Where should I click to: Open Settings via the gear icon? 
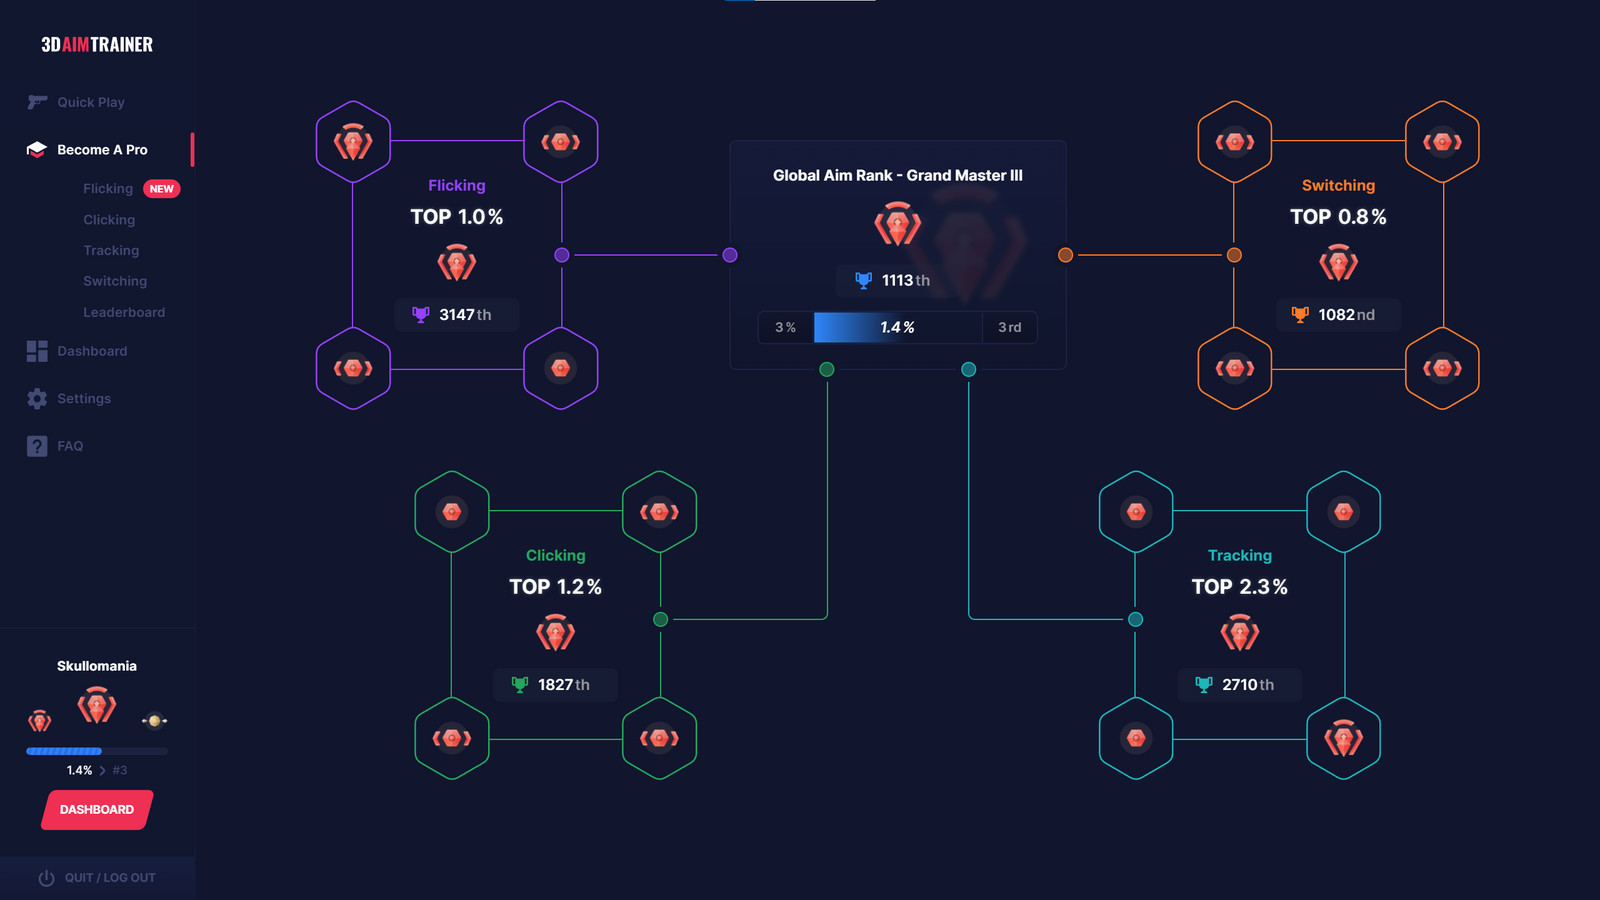[x=37, y=399]
